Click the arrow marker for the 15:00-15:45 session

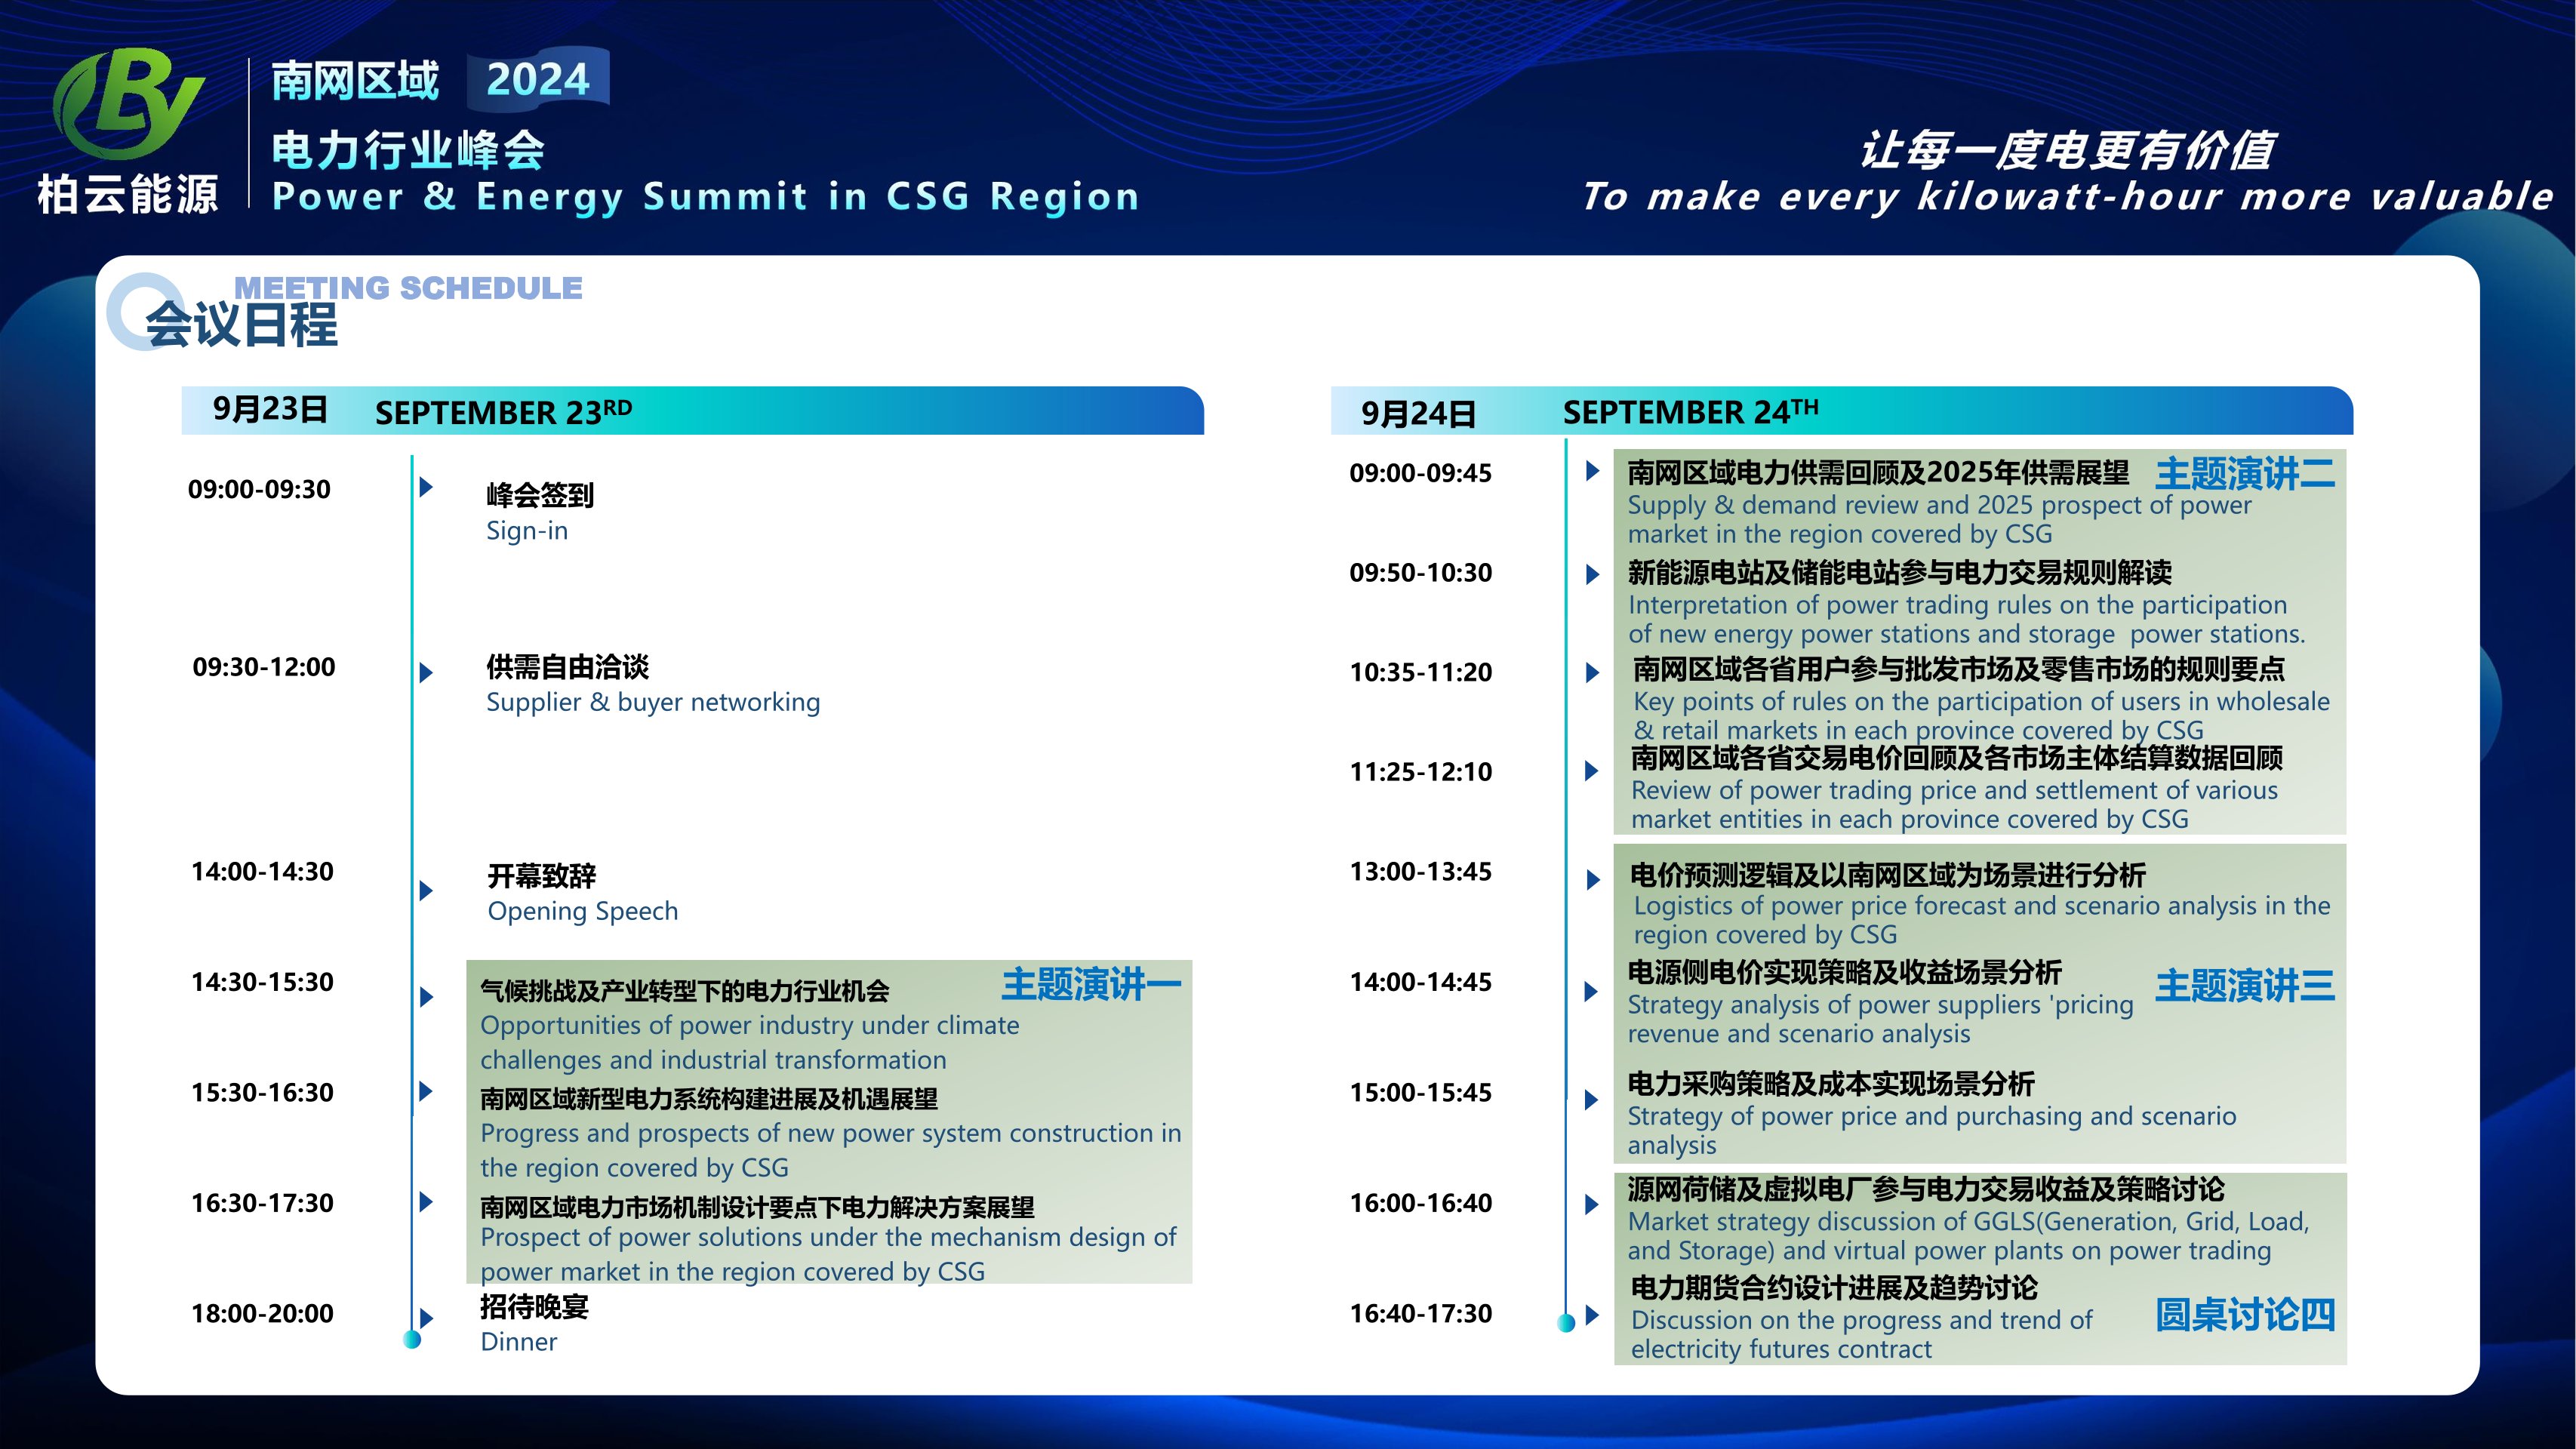coord(1593,1100)
